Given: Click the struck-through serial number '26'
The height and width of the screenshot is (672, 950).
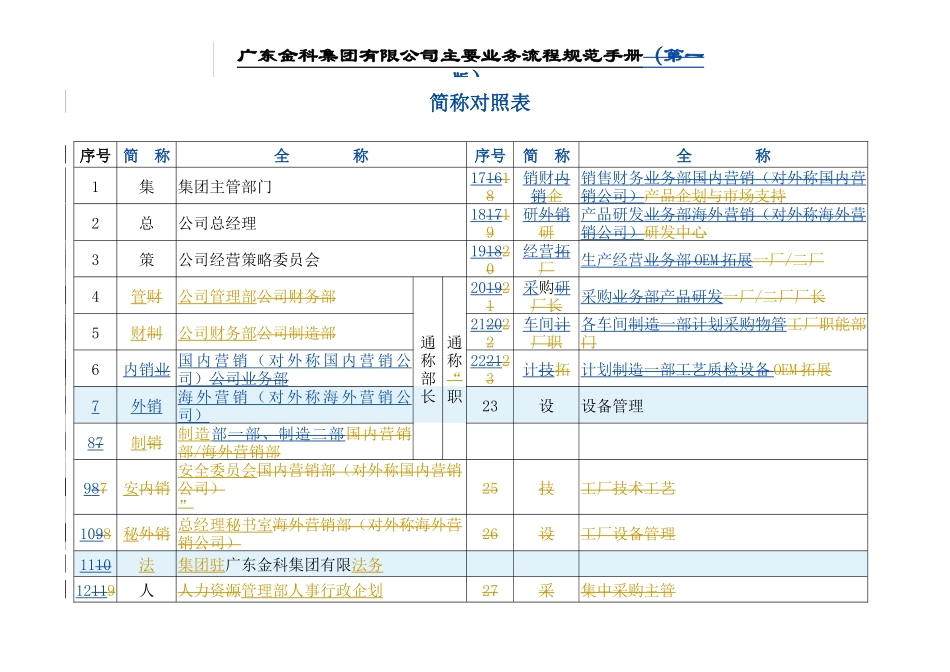Looking at the screenshot, I should [490, 534].
